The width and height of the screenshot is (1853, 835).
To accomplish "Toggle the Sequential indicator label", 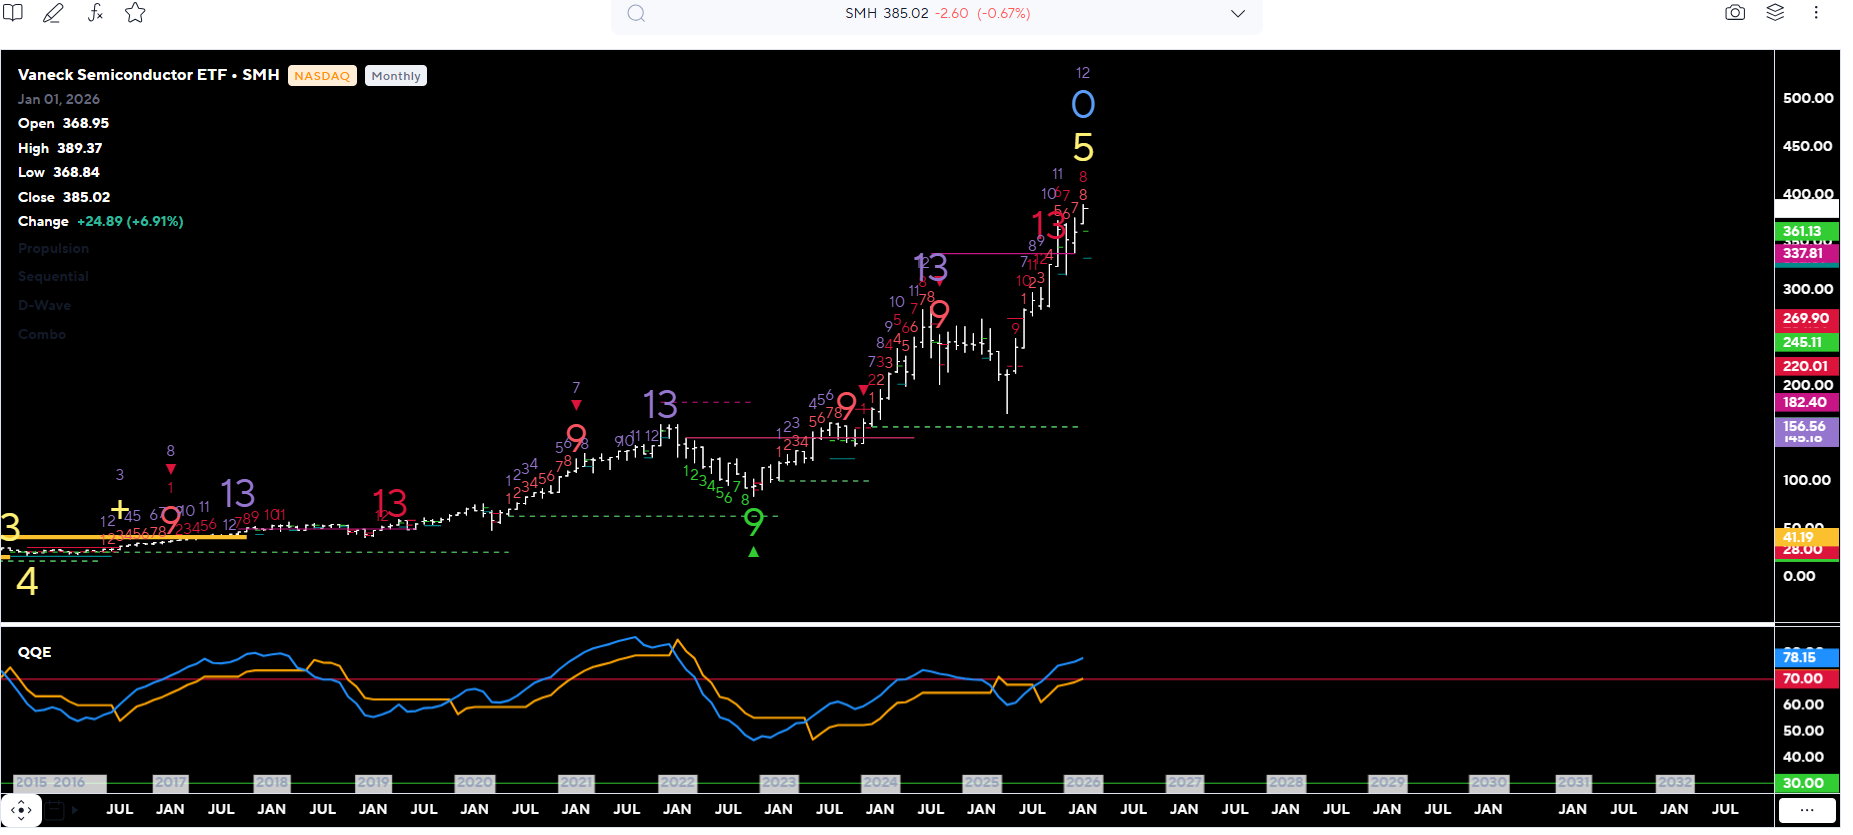I will pos(53,276).
